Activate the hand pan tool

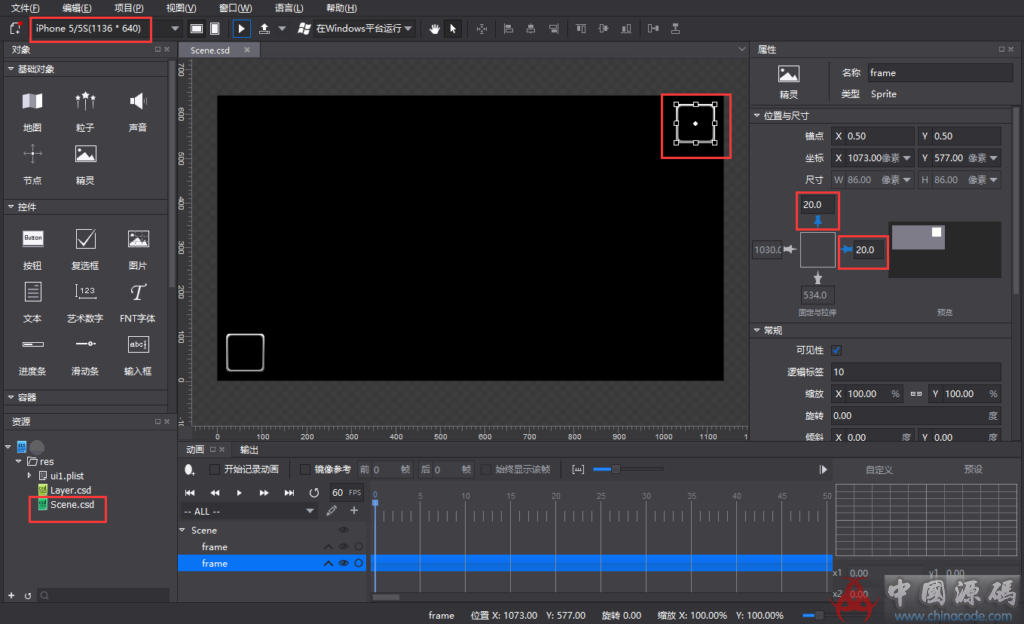[435, 29]
